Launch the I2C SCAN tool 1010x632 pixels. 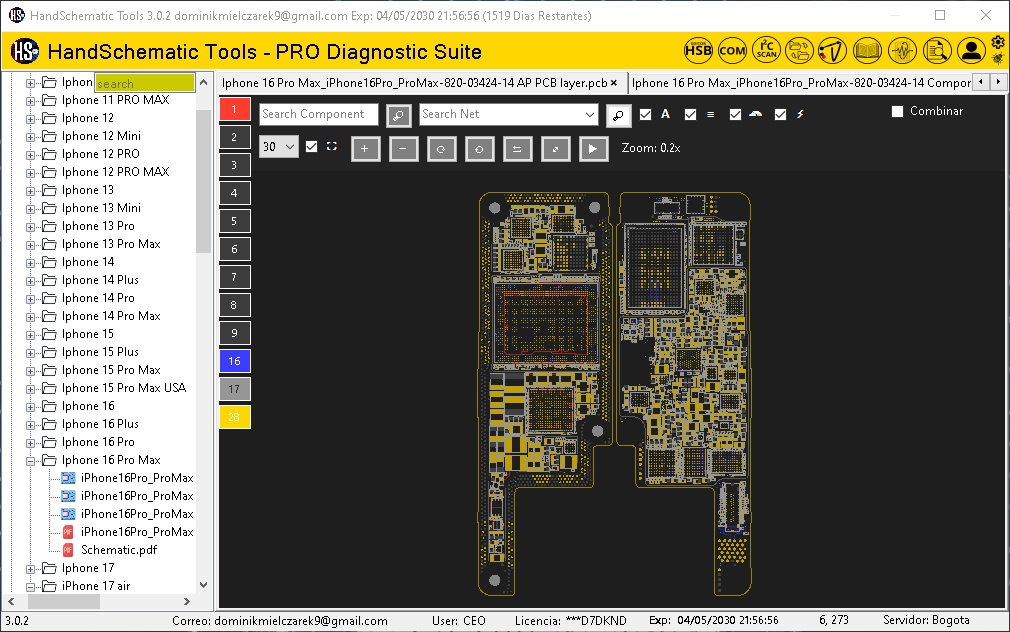766,50
